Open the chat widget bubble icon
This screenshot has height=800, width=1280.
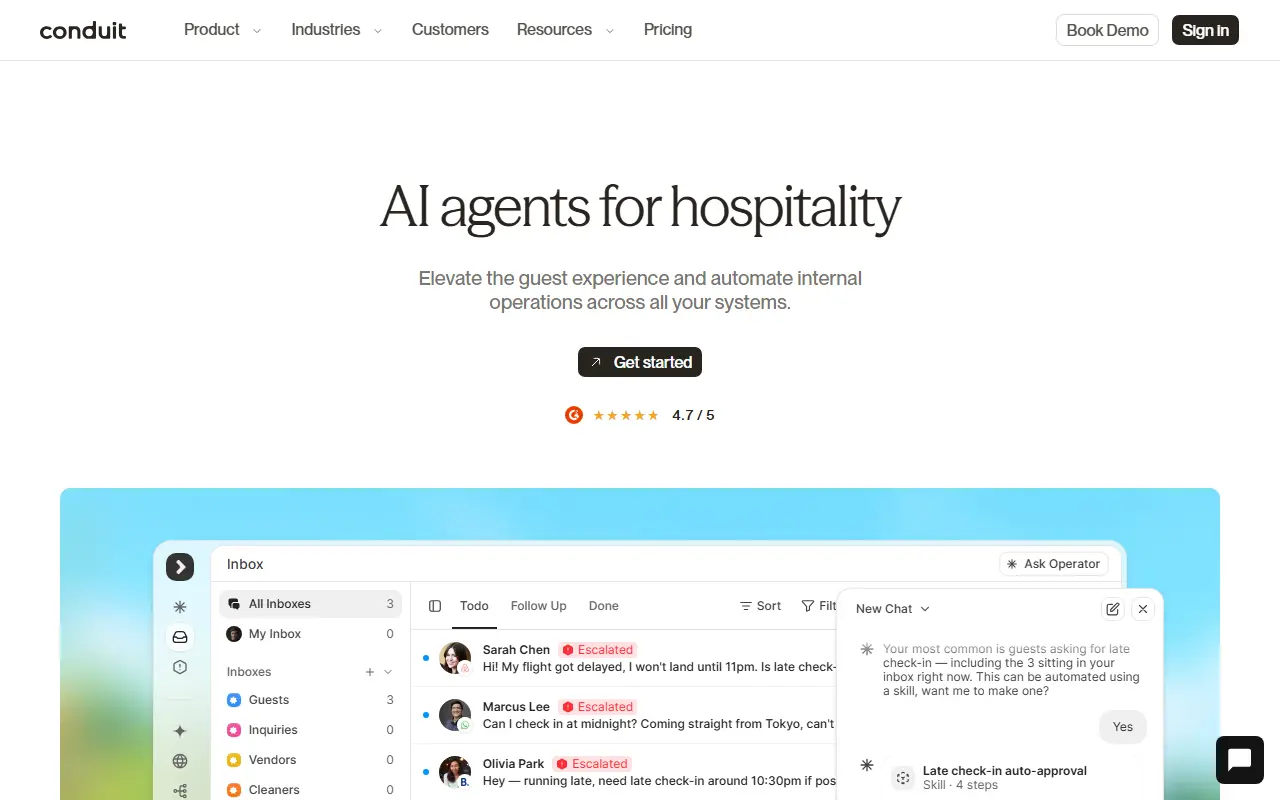(1240, 760)
